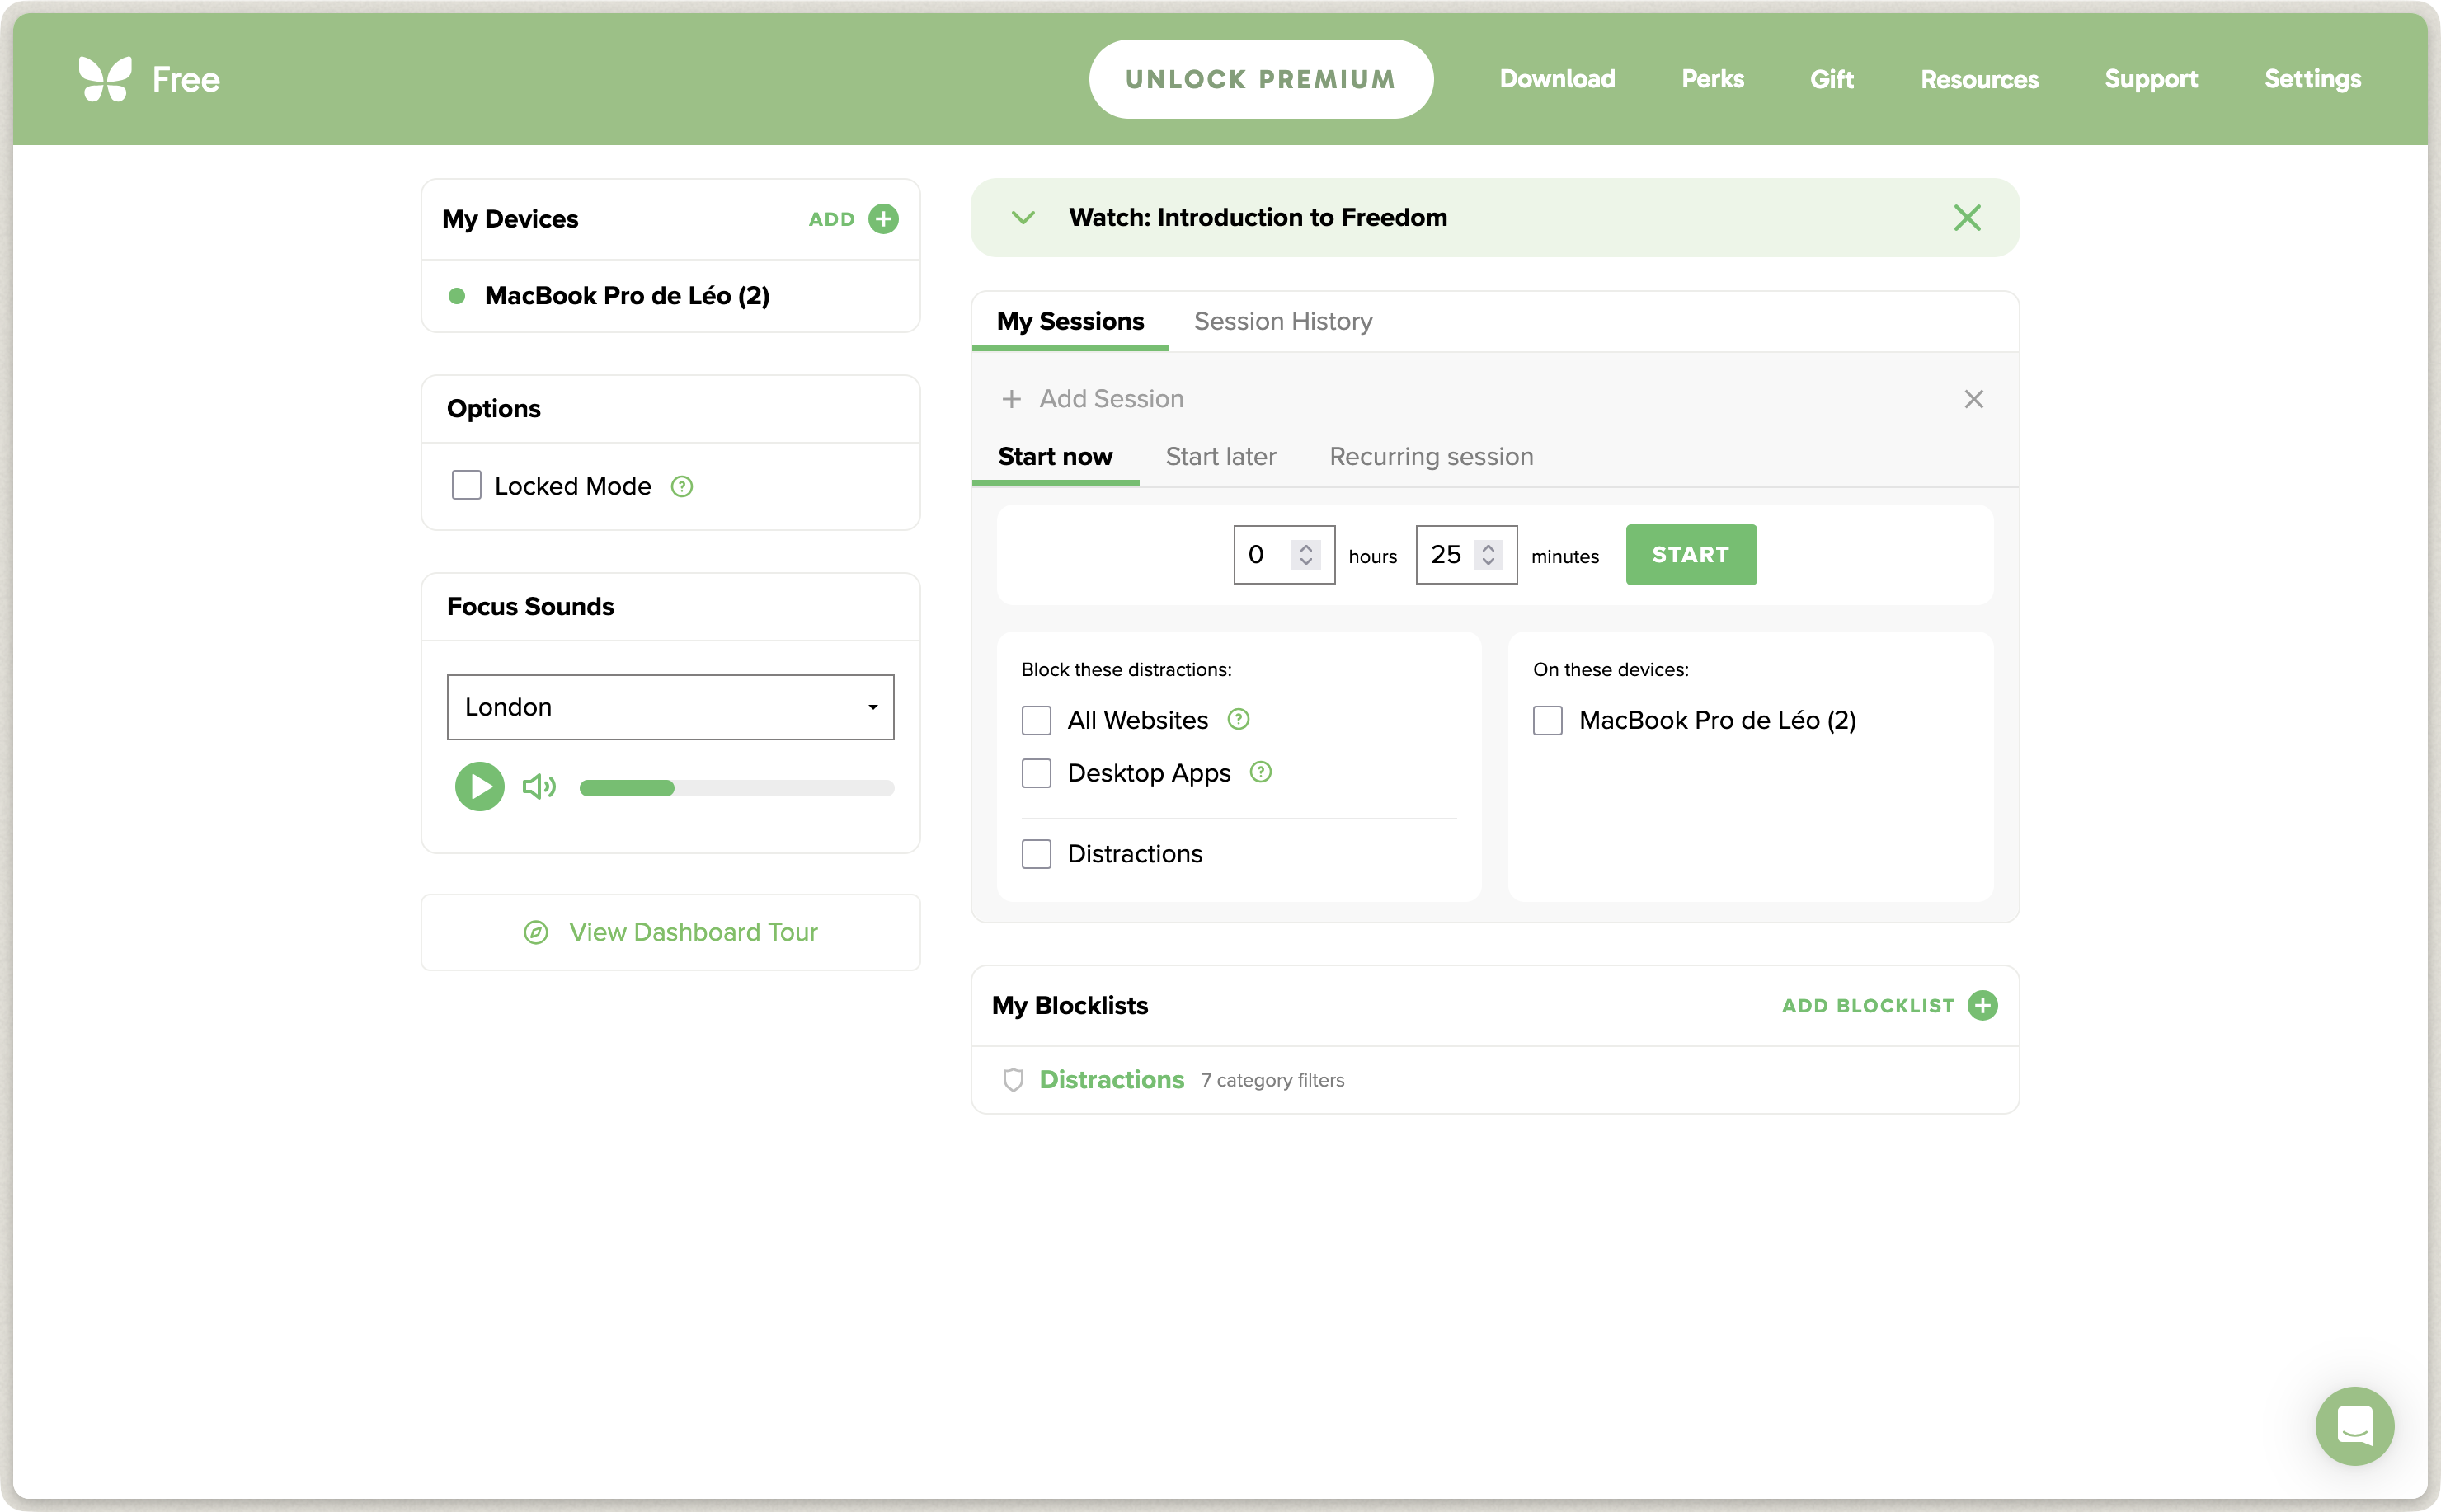Screen dimensions: 2441x1512
Task: Click the plus icon beside Add Session
Action: pos(1011,399)
